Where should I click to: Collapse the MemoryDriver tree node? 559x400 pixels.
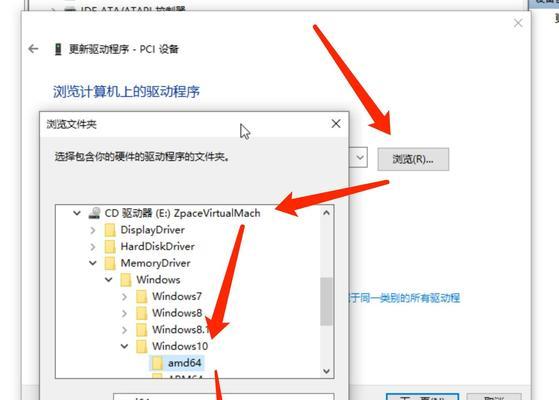click(x=93, y=263)
